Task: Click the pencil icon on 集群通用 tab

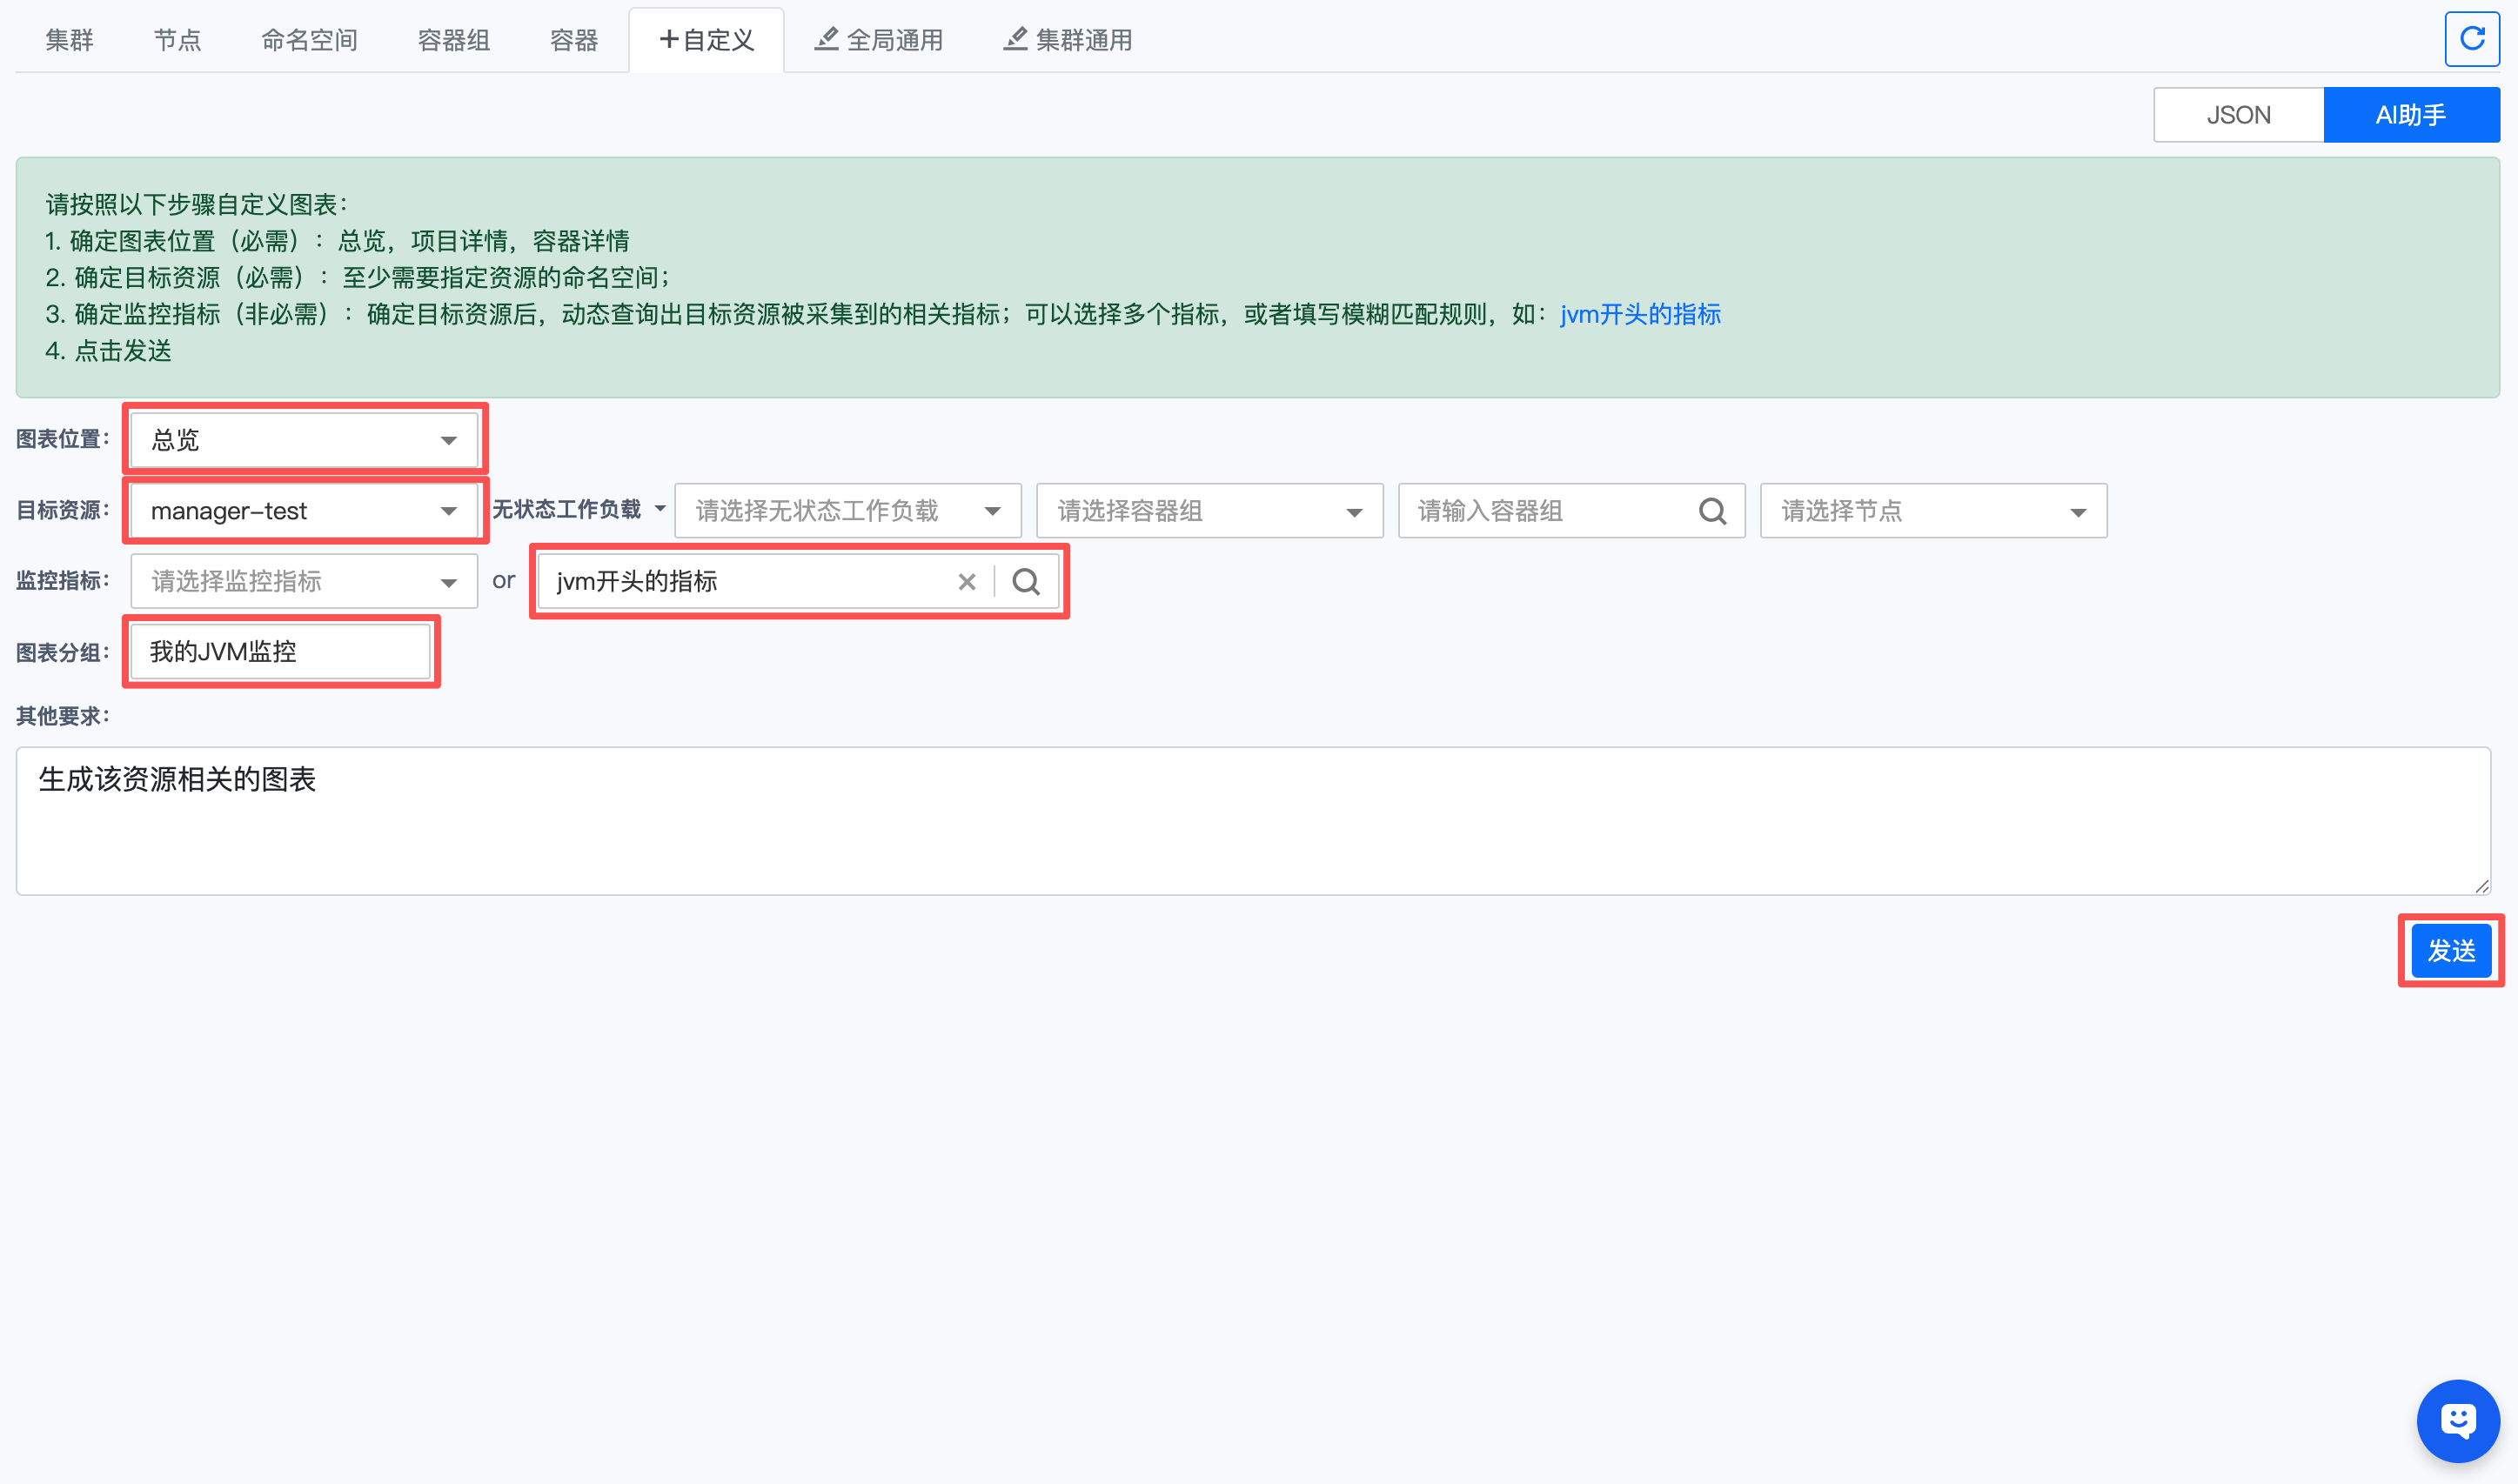Action: (1015, 39)
